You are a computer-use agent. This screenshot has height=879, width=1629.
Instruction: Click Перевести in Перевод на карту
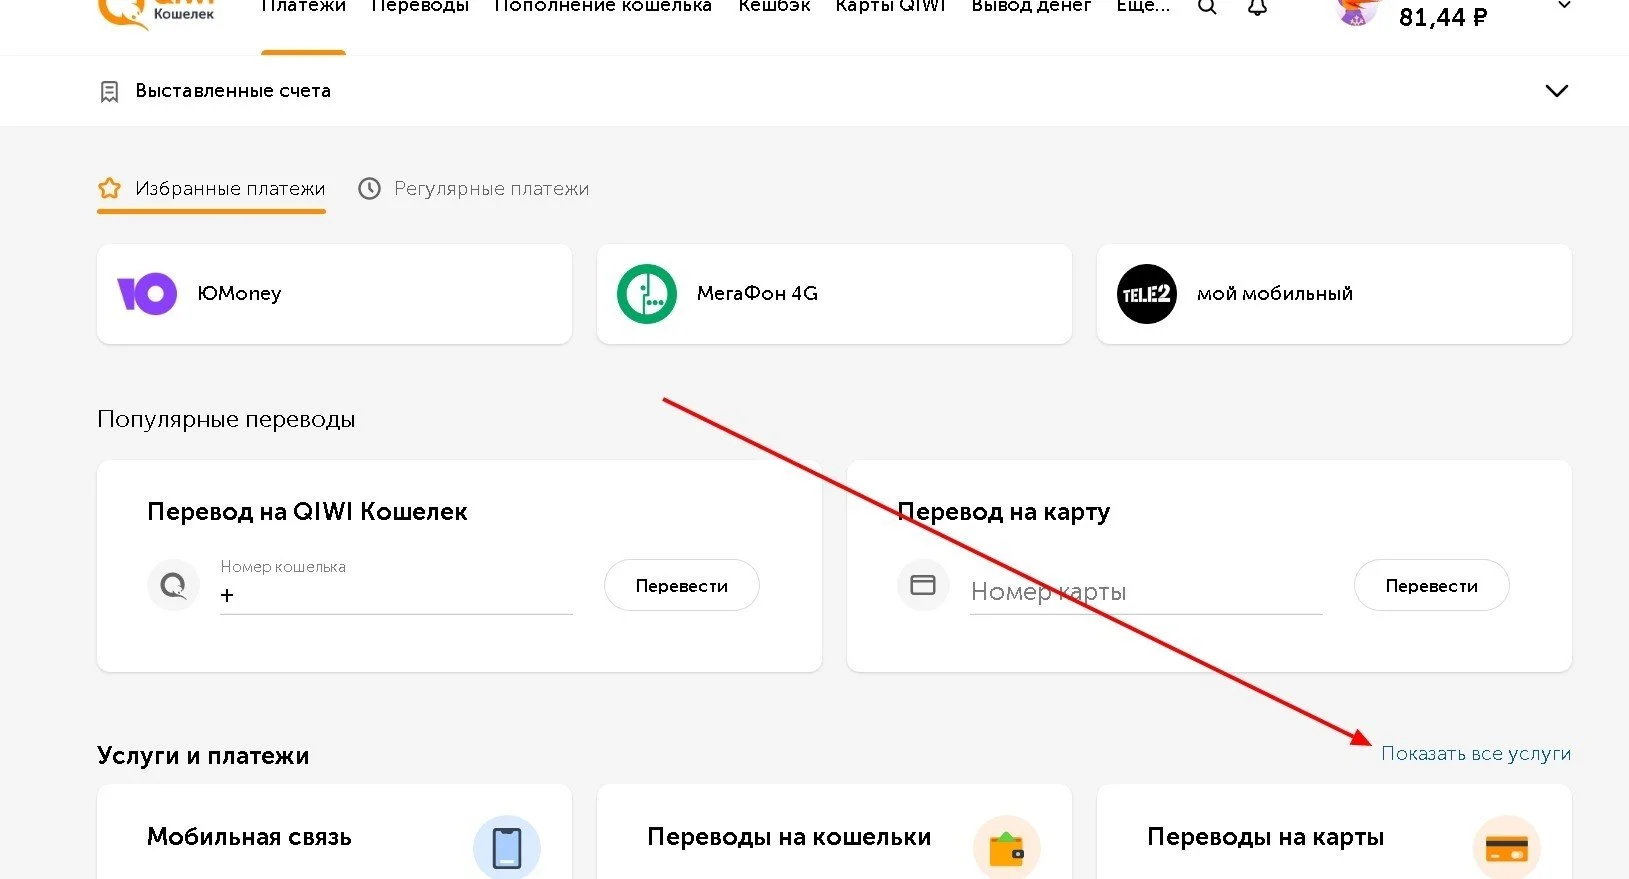click(x=1432, y=585)
